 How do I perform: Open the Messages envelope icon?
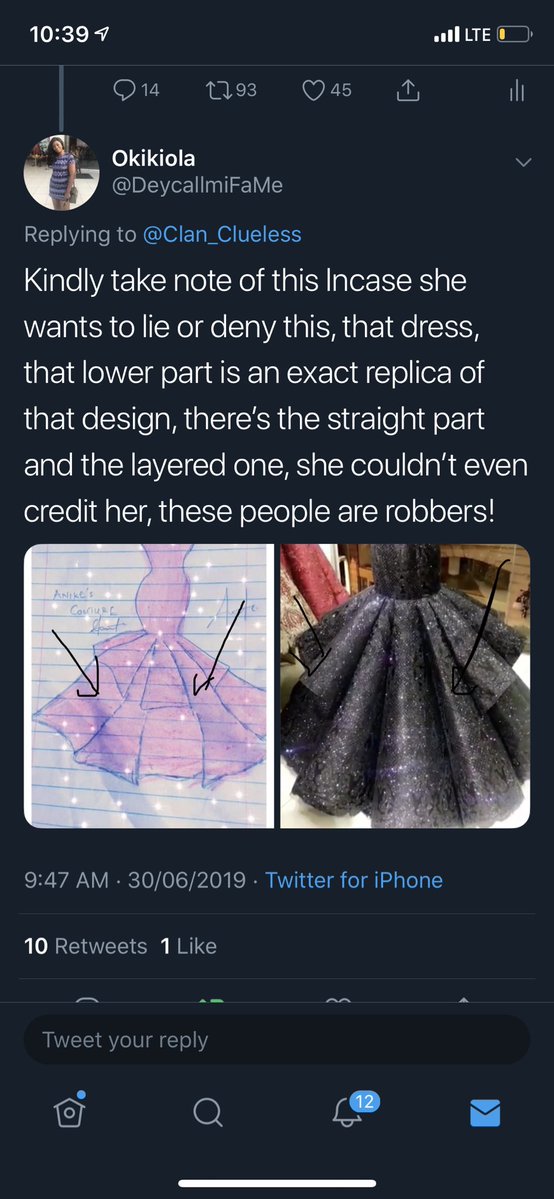484,1113
